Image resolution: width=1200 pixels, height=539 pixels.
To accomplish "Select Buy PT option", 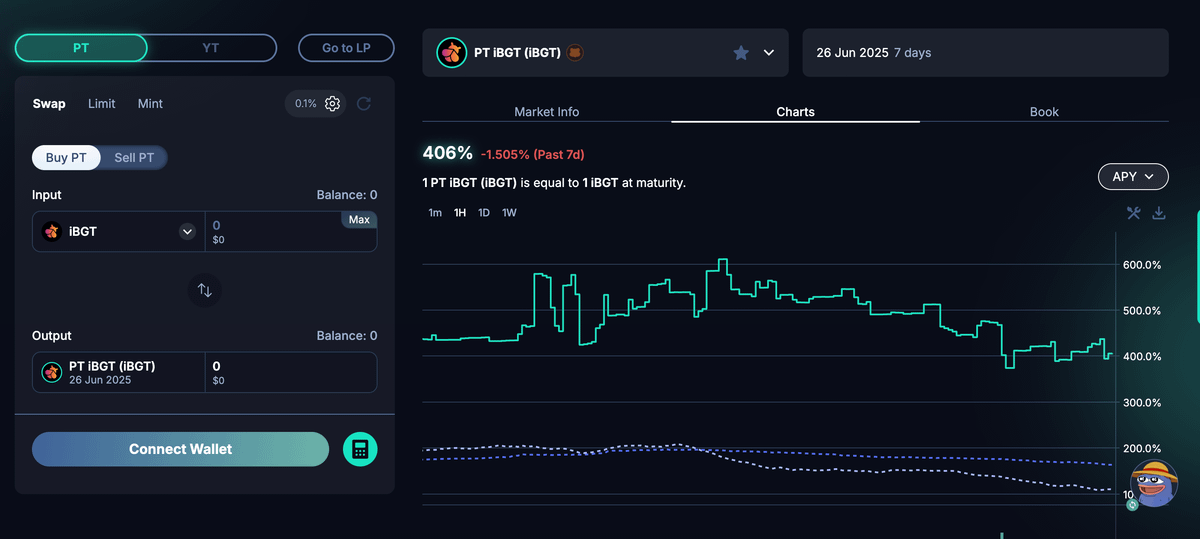I will click(67, 158).
